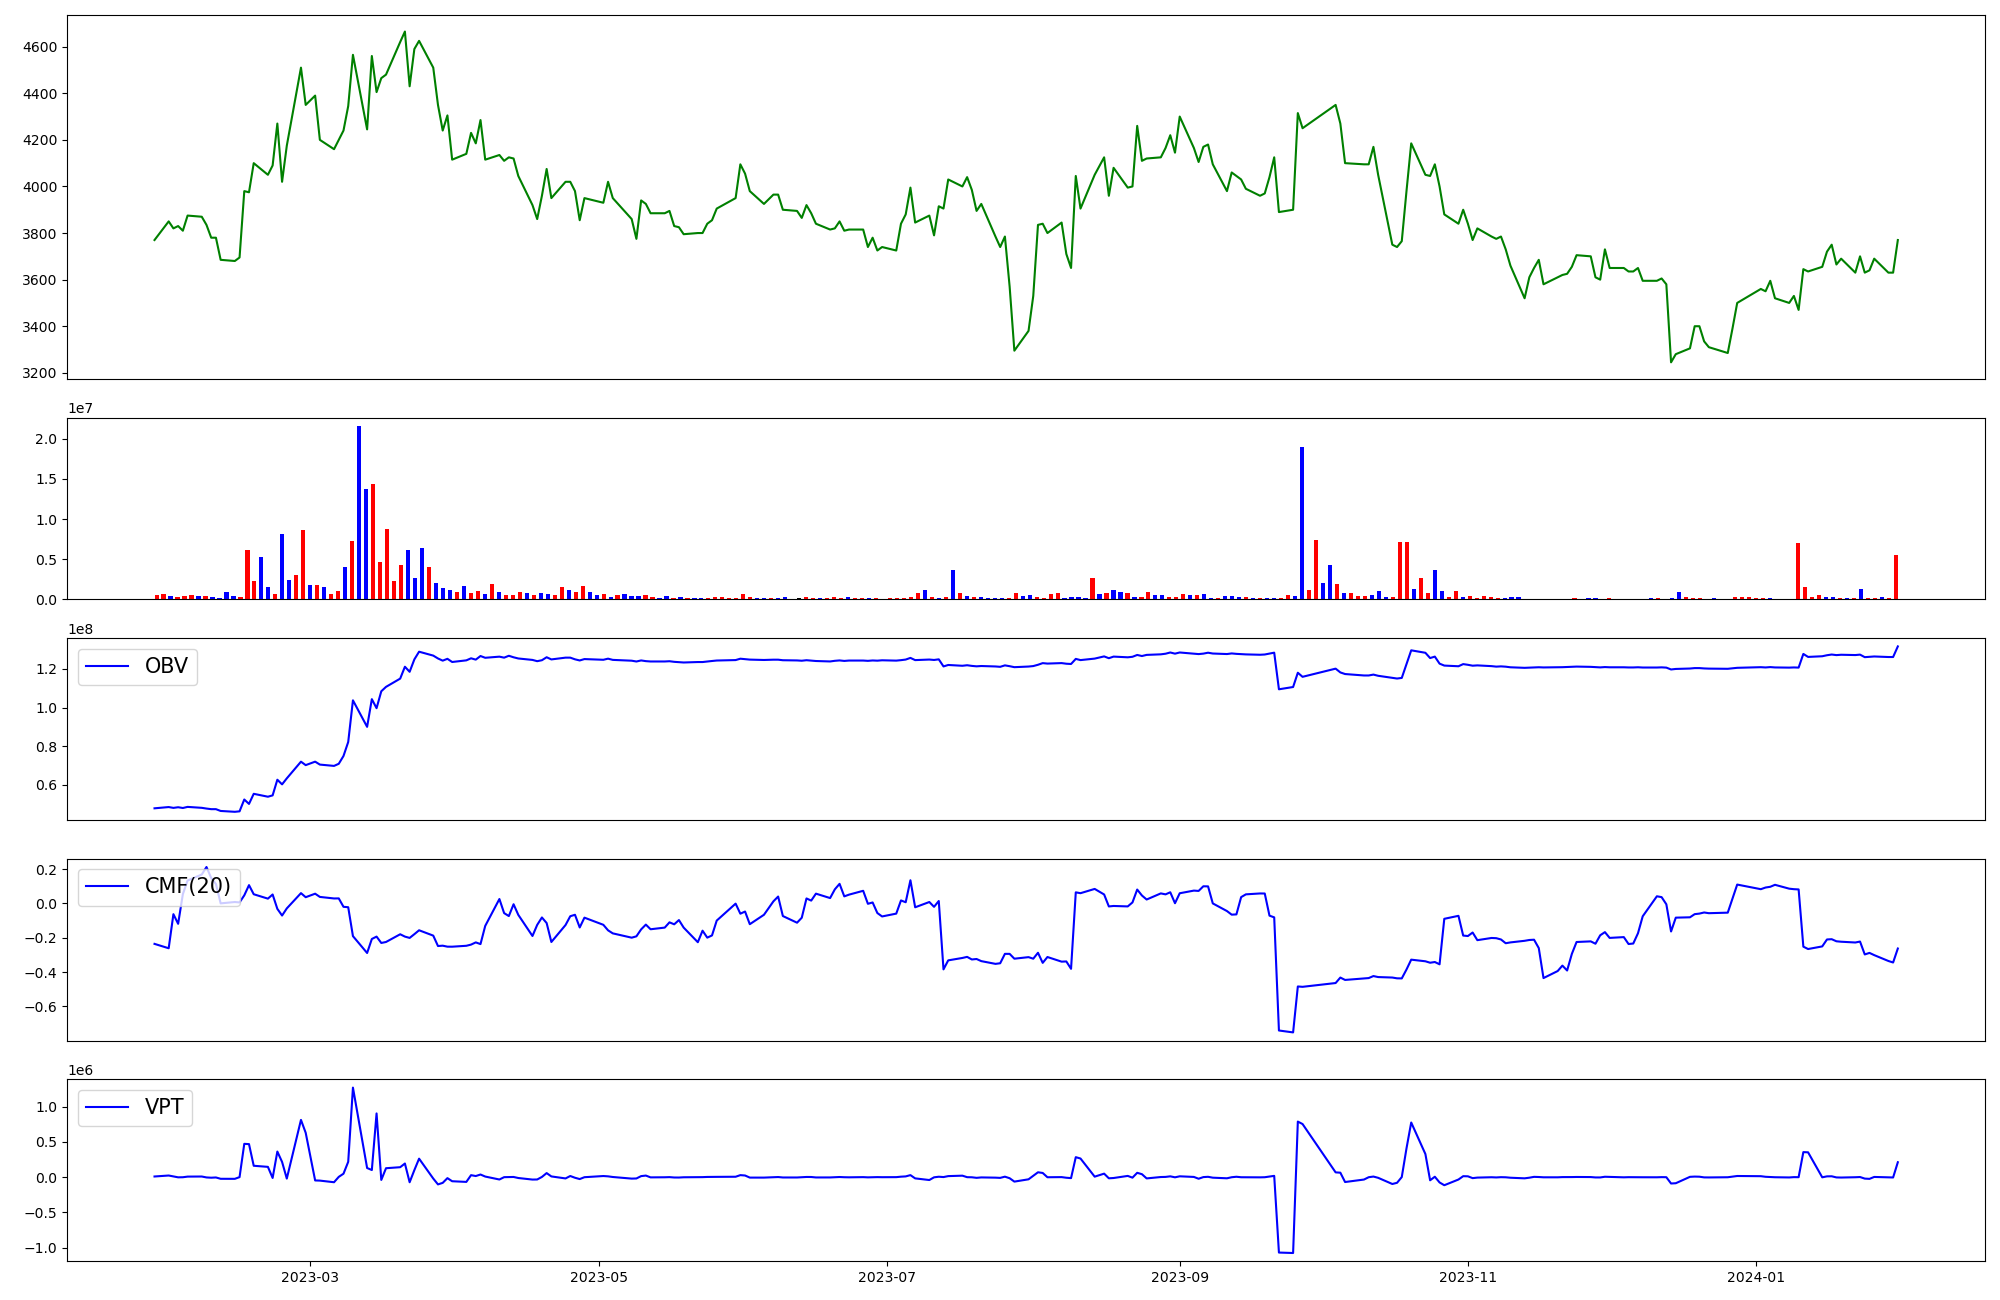
Task: Click the tallest blue volume bar in March 2023
Action: tap(359, 513)
